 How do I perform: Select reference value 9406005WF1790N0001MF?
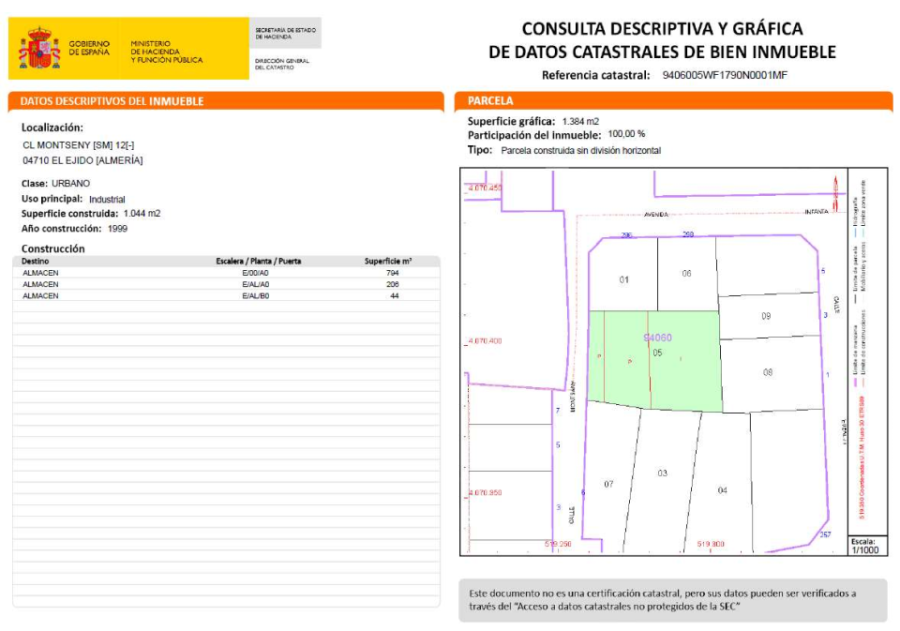(x=724, y=75)
